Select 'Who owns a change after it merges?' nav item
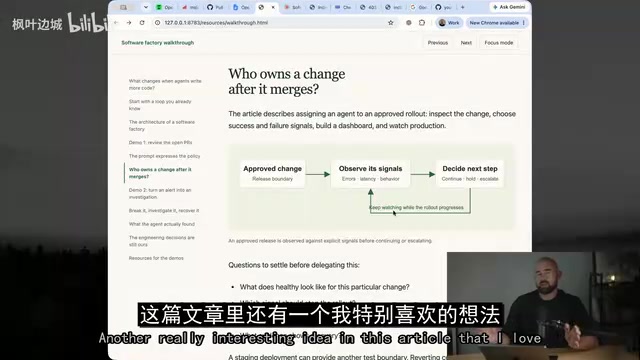This screenshot has height=360, width=640. tap(160, 173)
